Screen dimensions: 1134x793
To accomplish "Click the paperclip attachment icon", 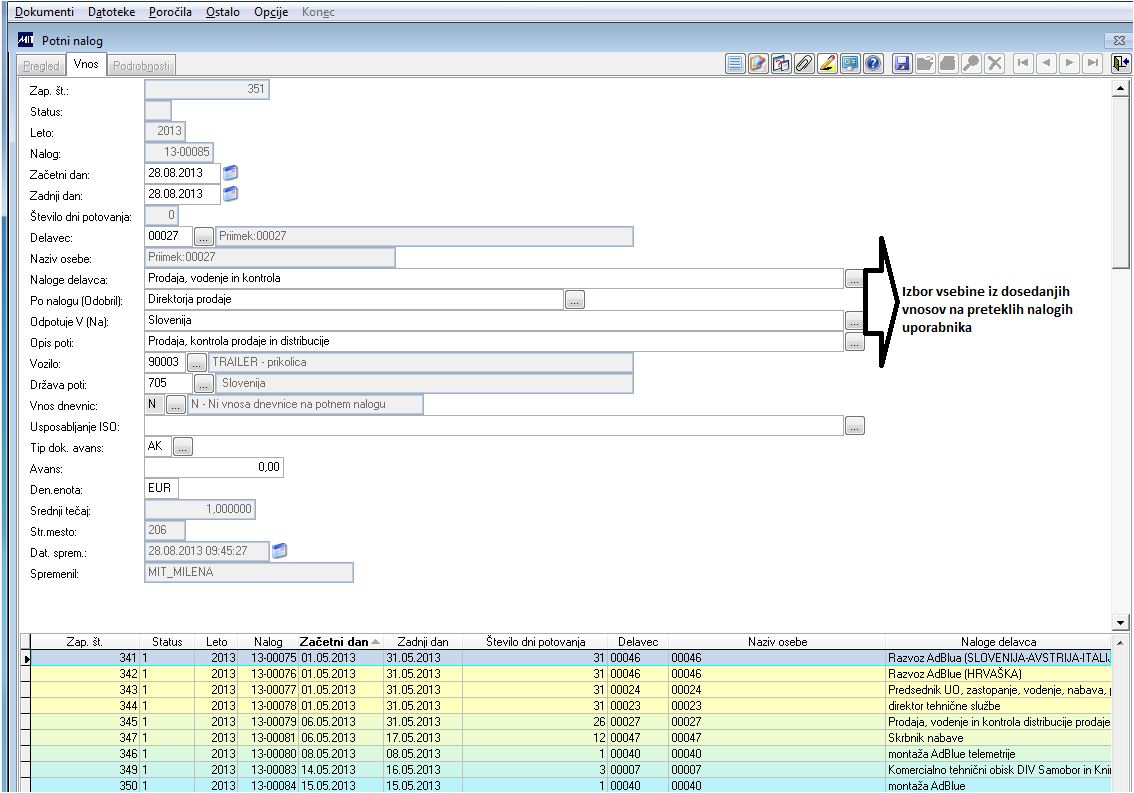I will point(804,64).
